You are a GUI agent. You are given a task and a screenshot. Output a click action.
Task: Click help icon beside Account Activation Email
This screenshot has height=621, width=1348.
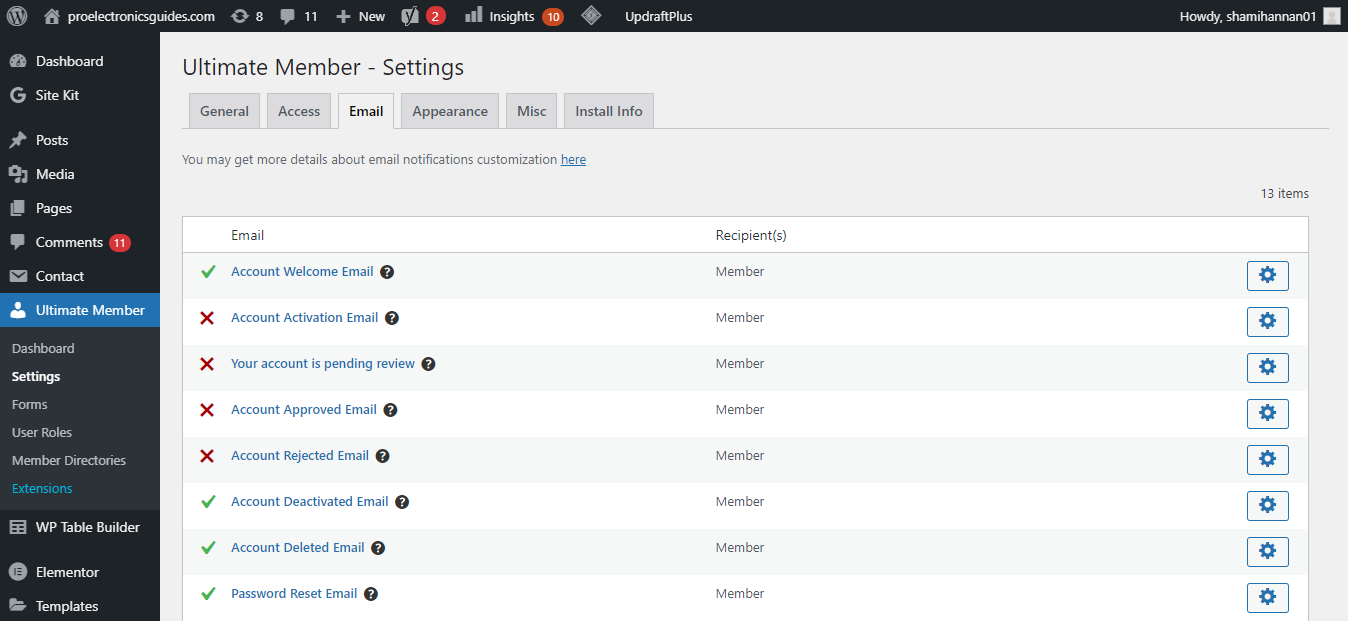click(392, 318)
